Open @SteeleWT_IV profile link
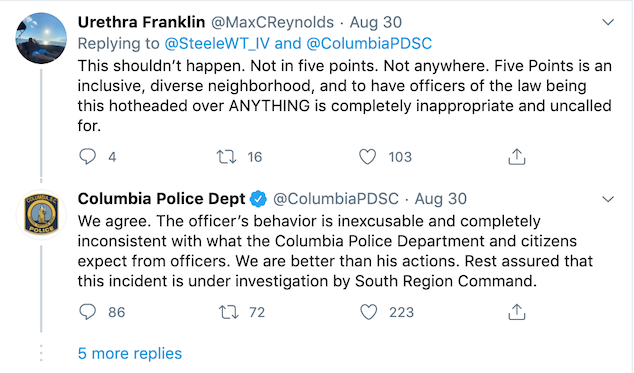This screenshot has width=634, height=373. click(x=217, y=43)
